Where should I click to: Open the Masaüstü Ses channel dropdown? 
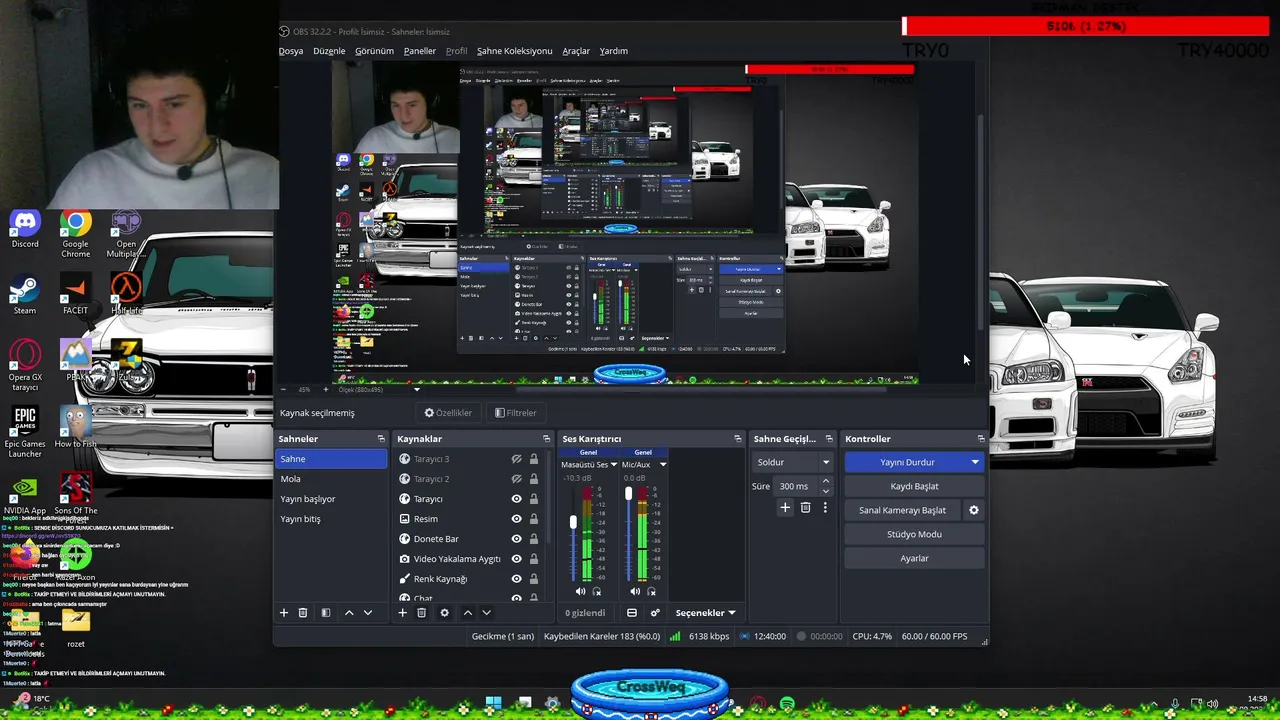point(613,465)
